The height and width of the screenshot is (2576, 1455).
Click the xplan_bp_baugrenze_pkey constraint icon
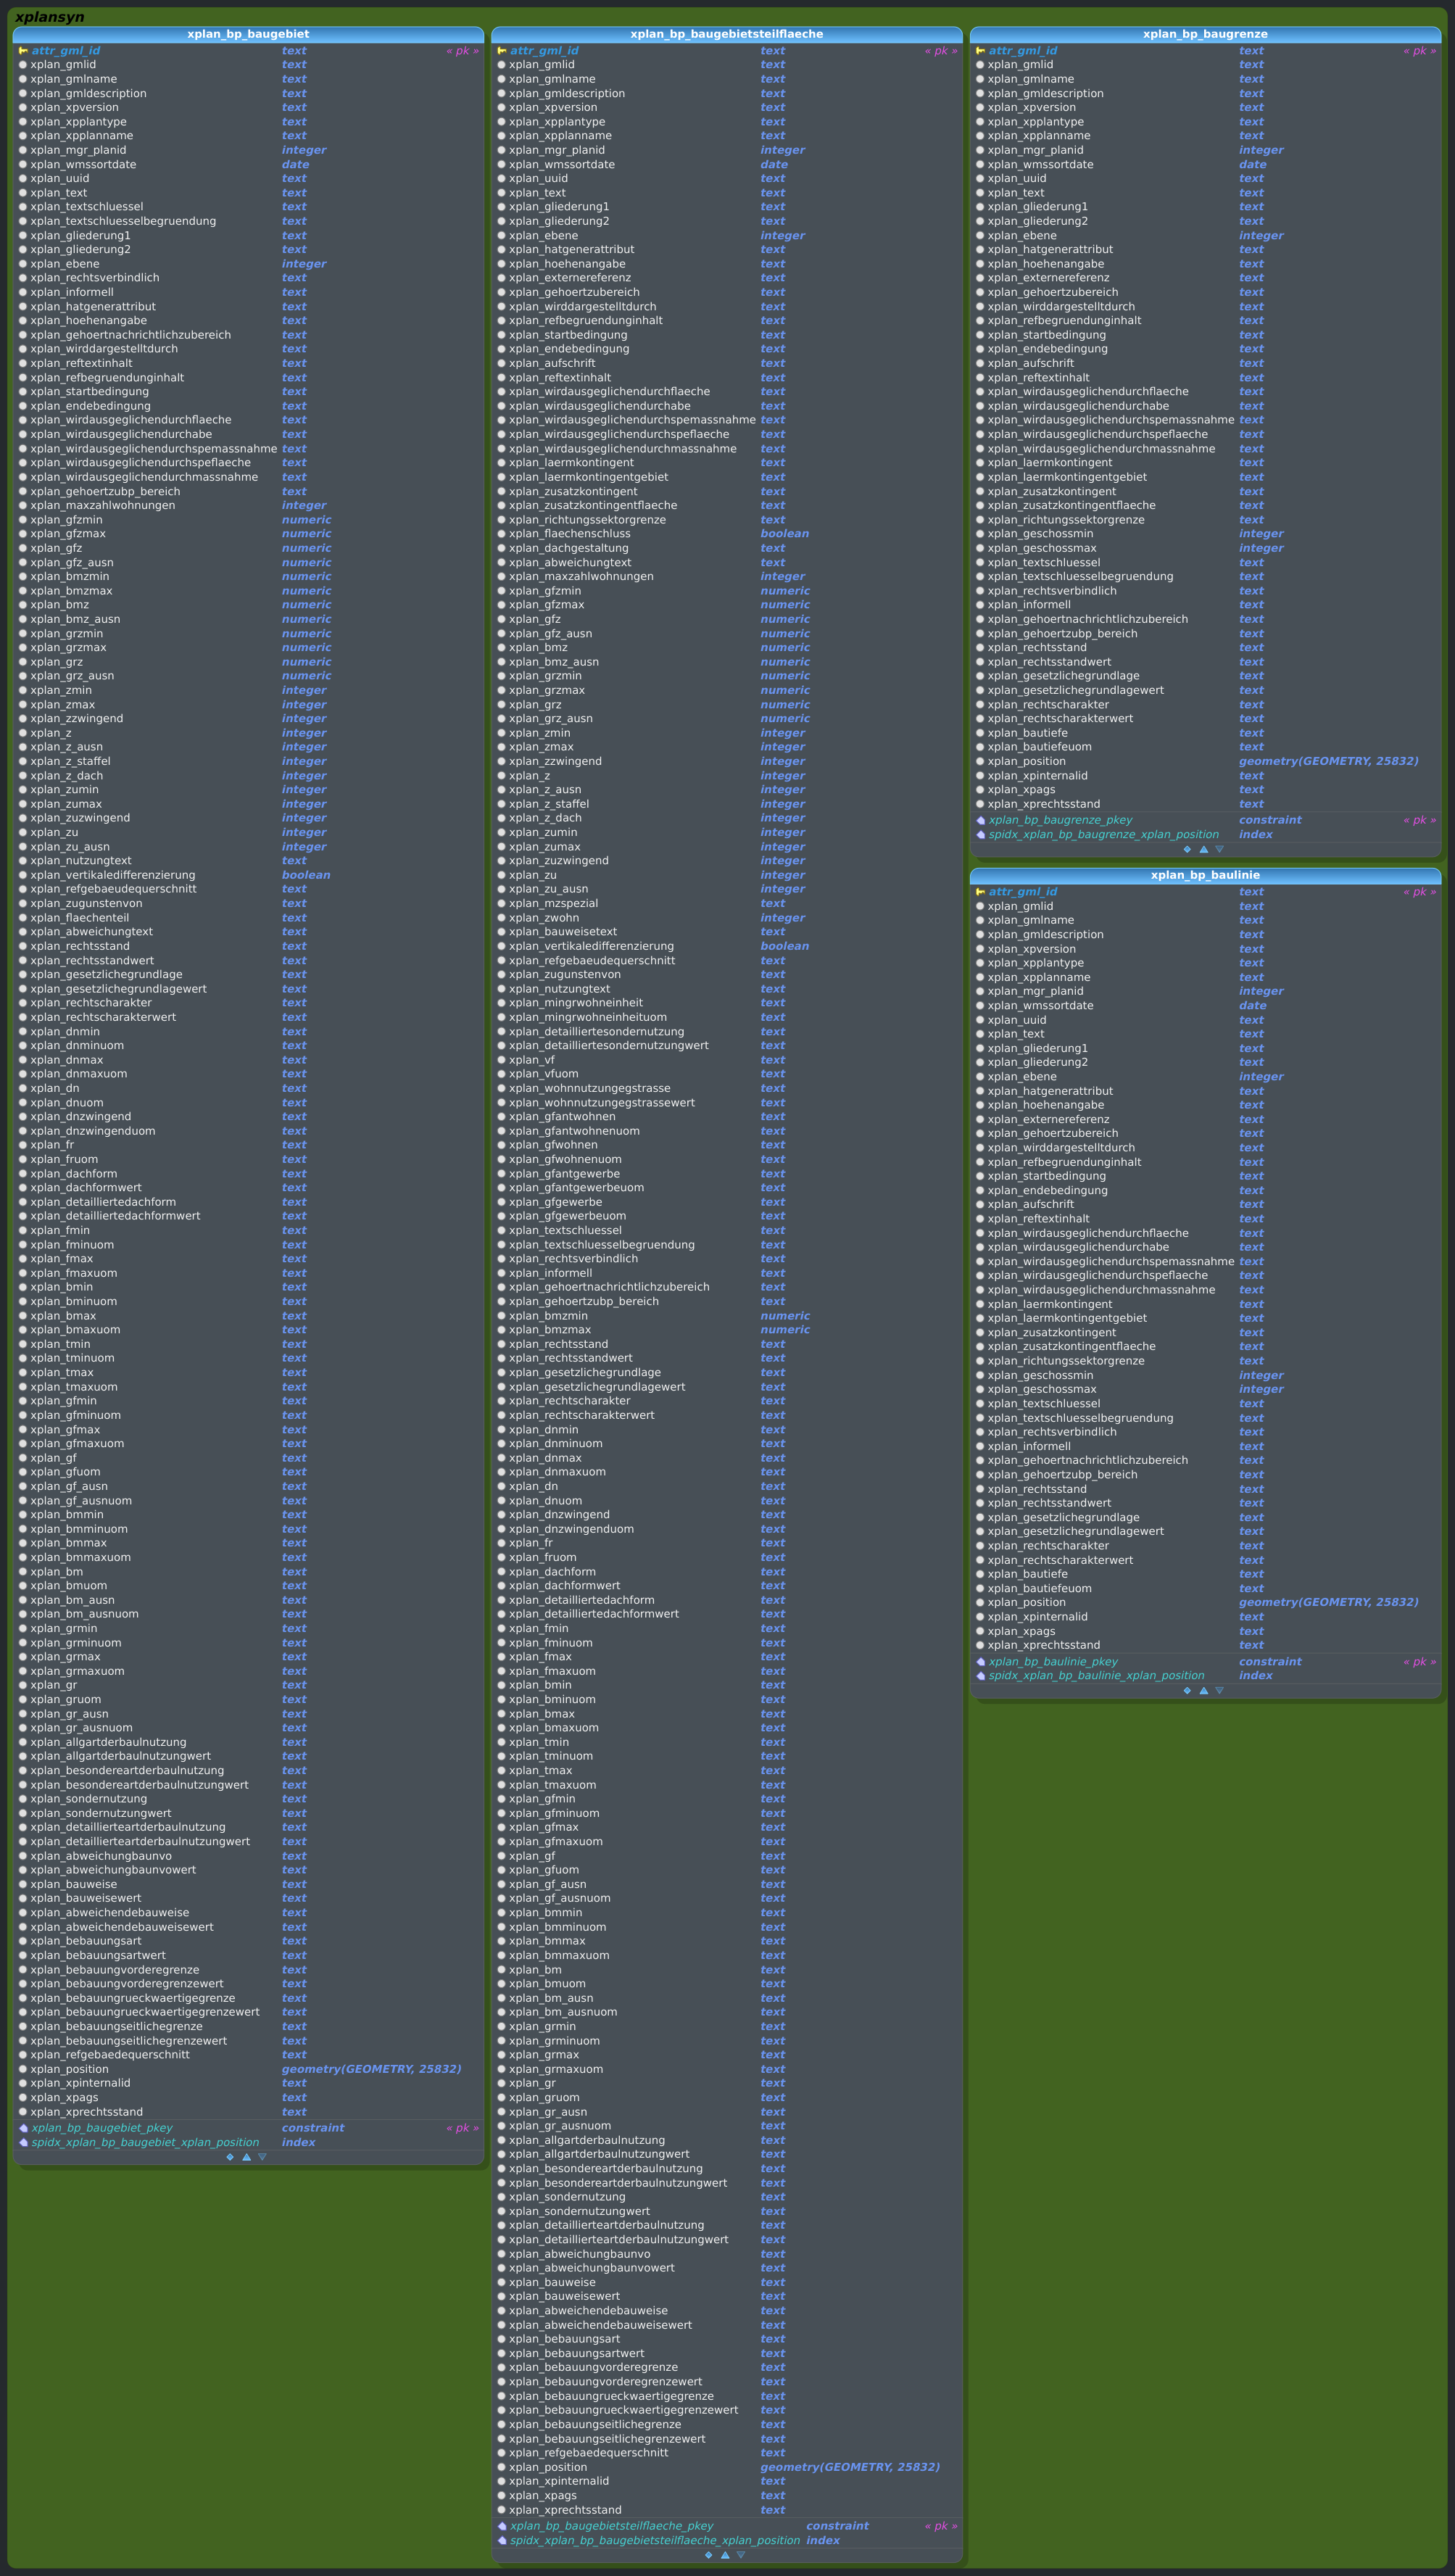980,820
